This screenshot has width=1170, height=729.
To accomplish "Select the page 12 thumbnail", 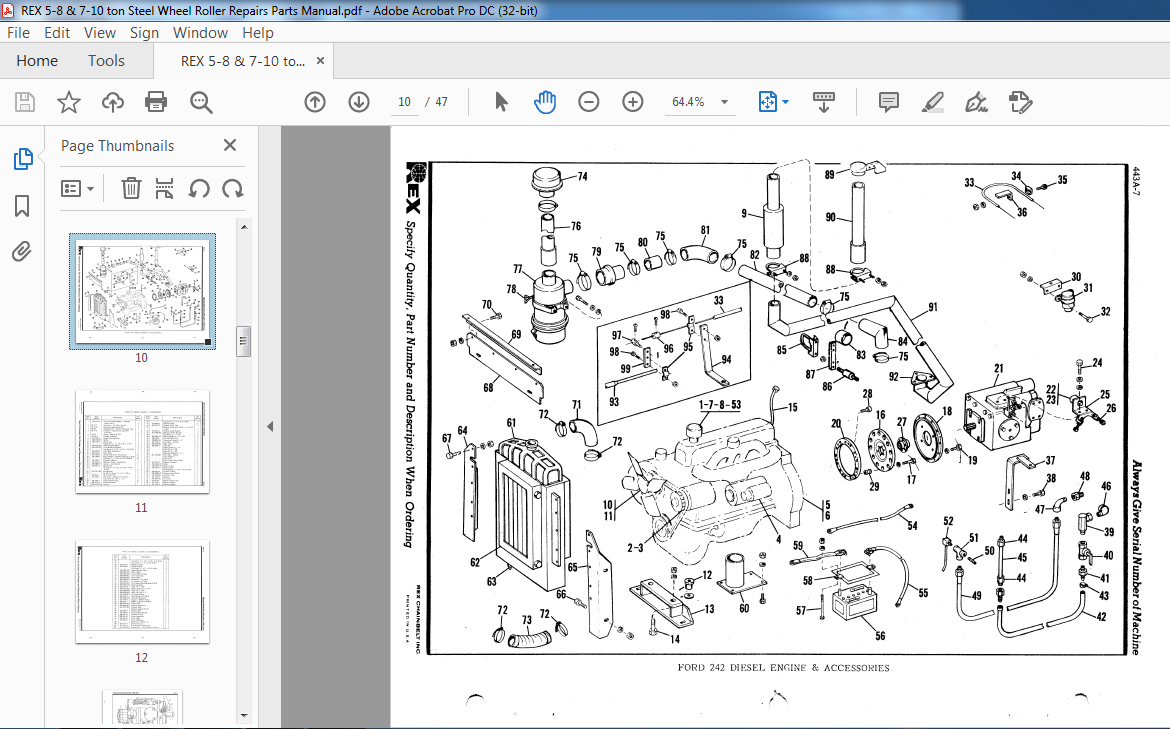I will (143, 592).
